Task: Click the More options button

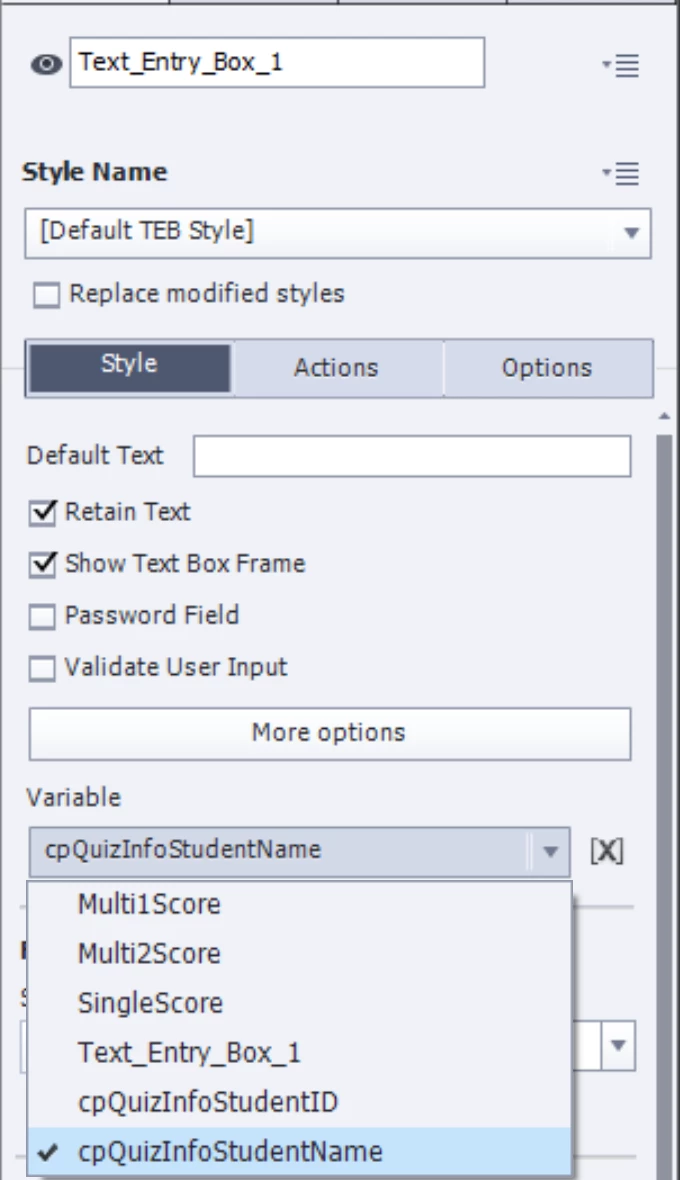Action: click(x=329, y=733)
